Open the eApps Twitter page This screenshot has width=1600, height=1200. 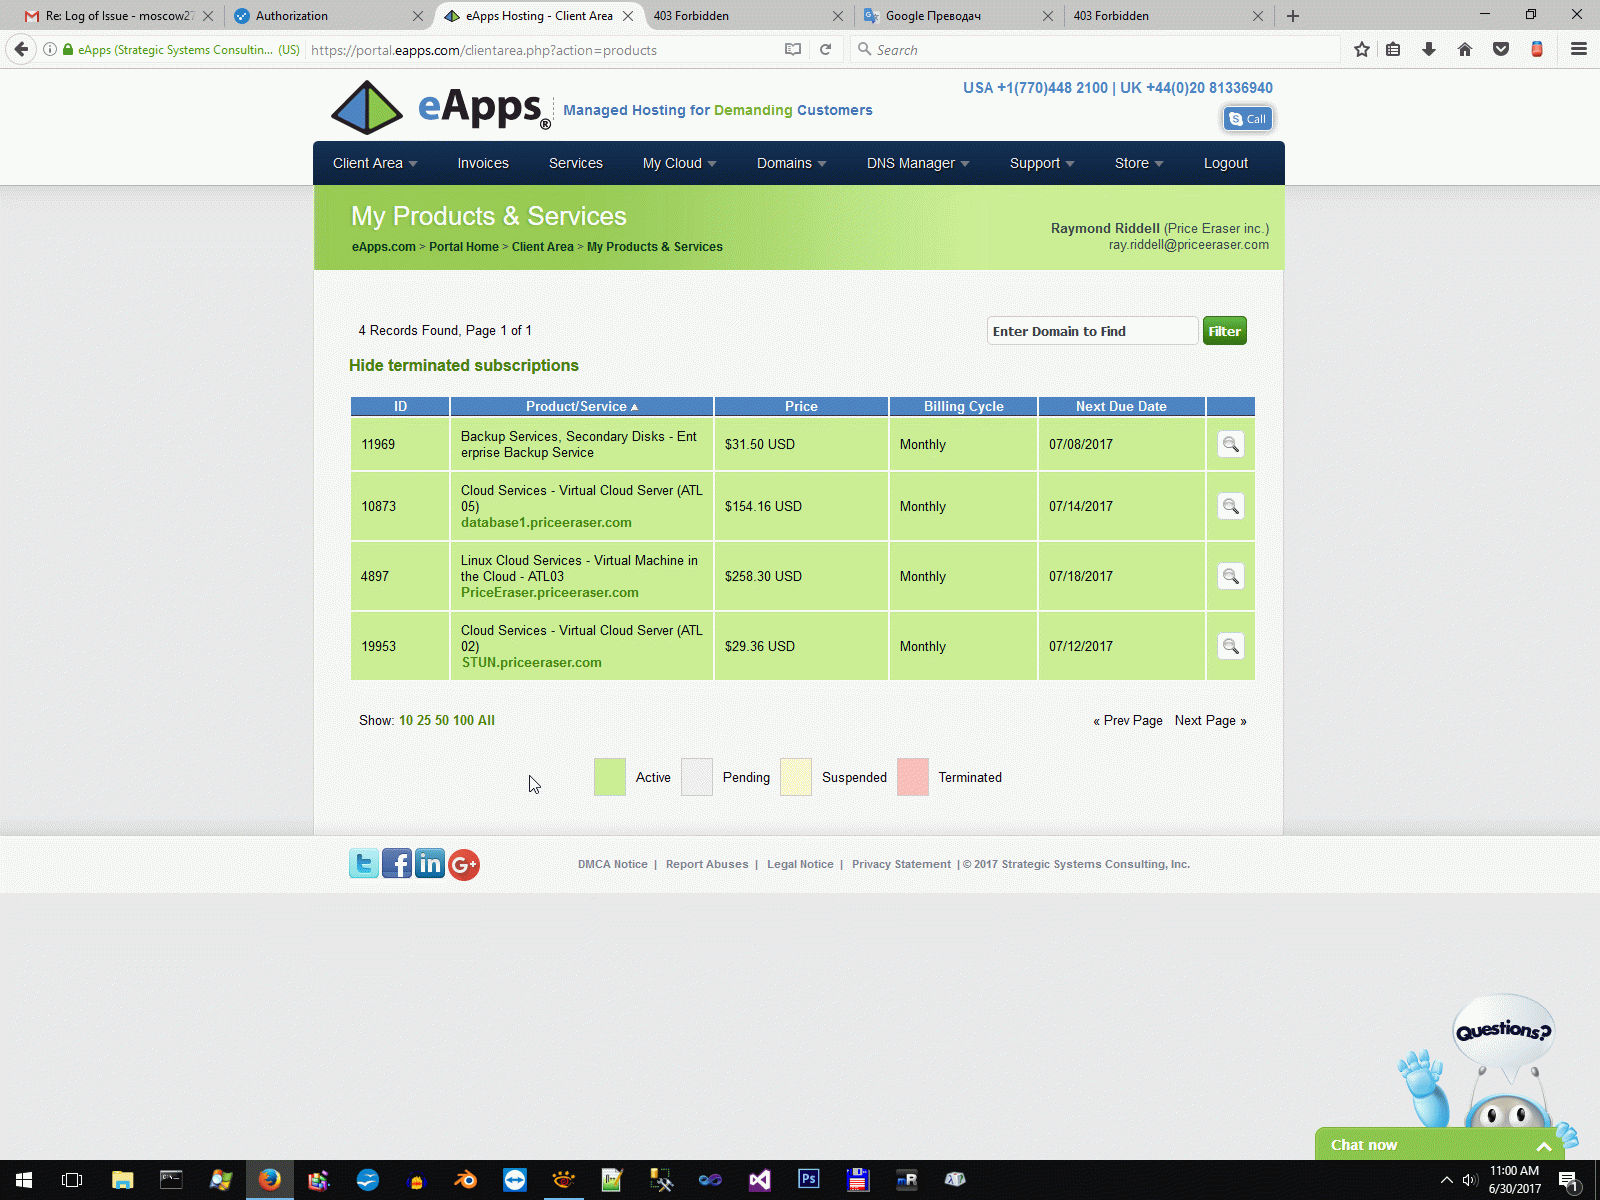(x=364, y=864)
